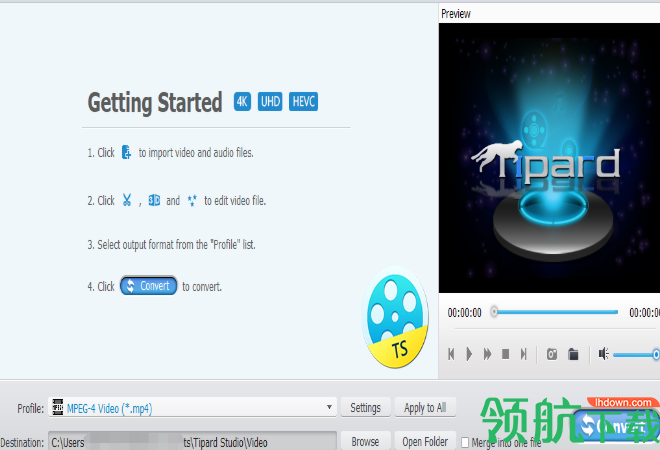This screenshot has width=660, height=450.
Task: Jump to previous file in preview
Action: click(x=451, y=354)
